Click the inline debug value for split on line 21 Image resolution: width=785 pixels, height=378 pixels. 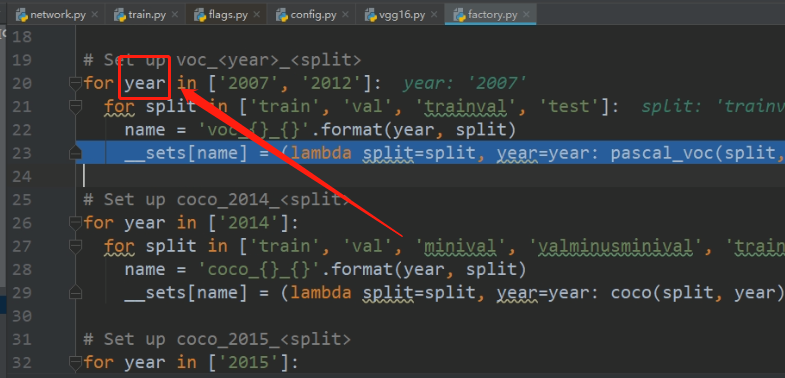tap(713, 107)
